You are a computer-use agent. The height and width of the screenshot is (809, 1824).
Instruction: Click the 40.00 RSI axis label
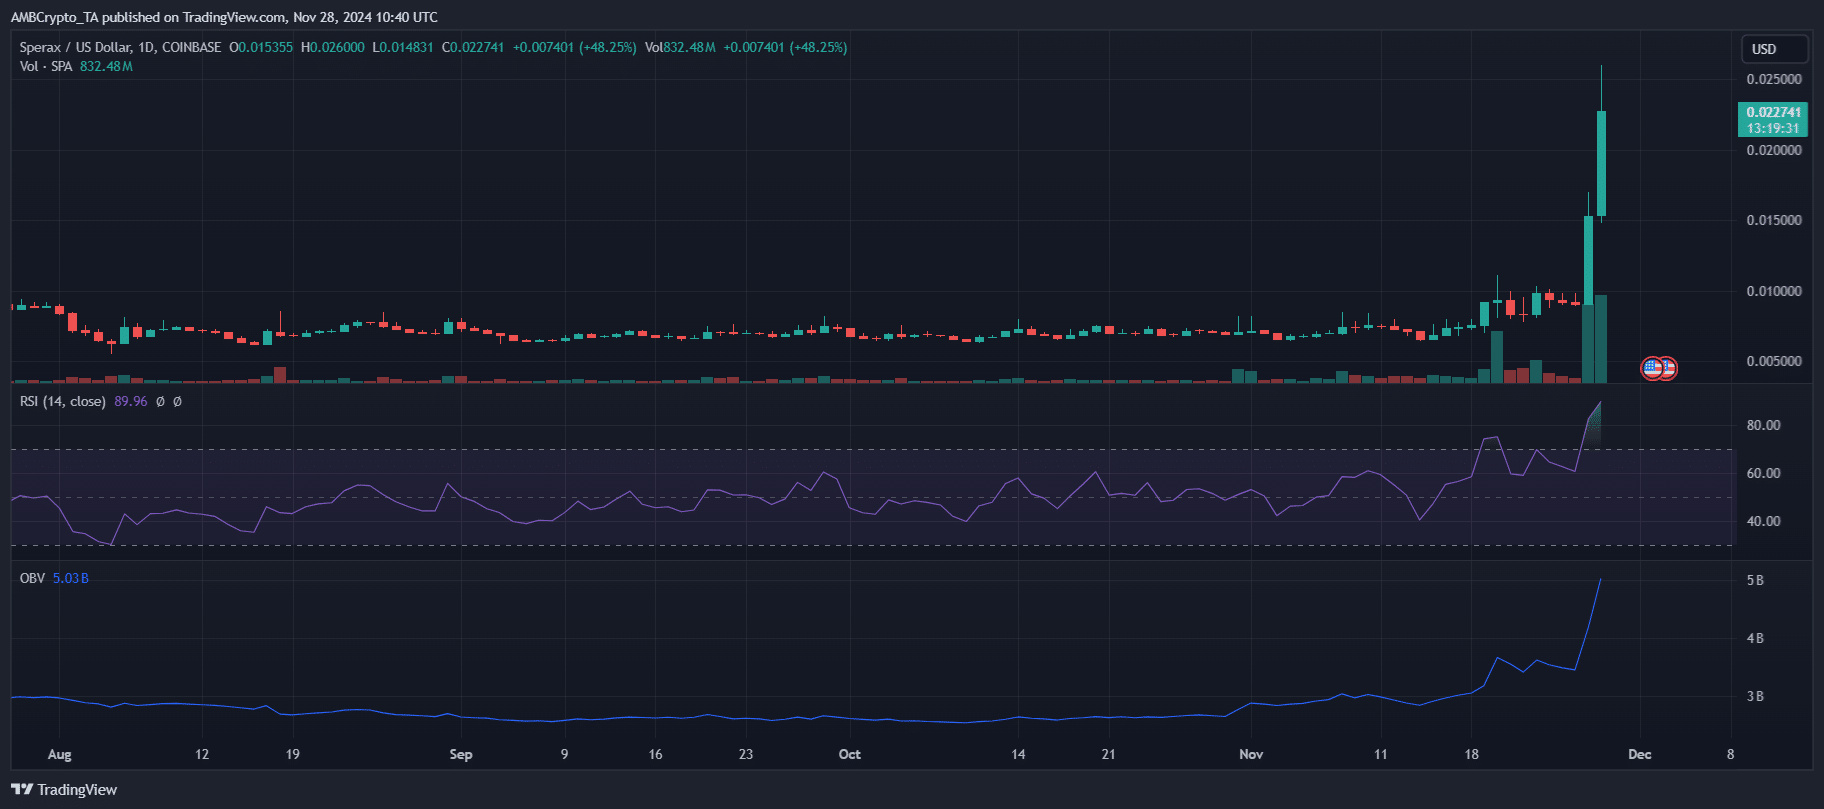tap(1763, 521)
